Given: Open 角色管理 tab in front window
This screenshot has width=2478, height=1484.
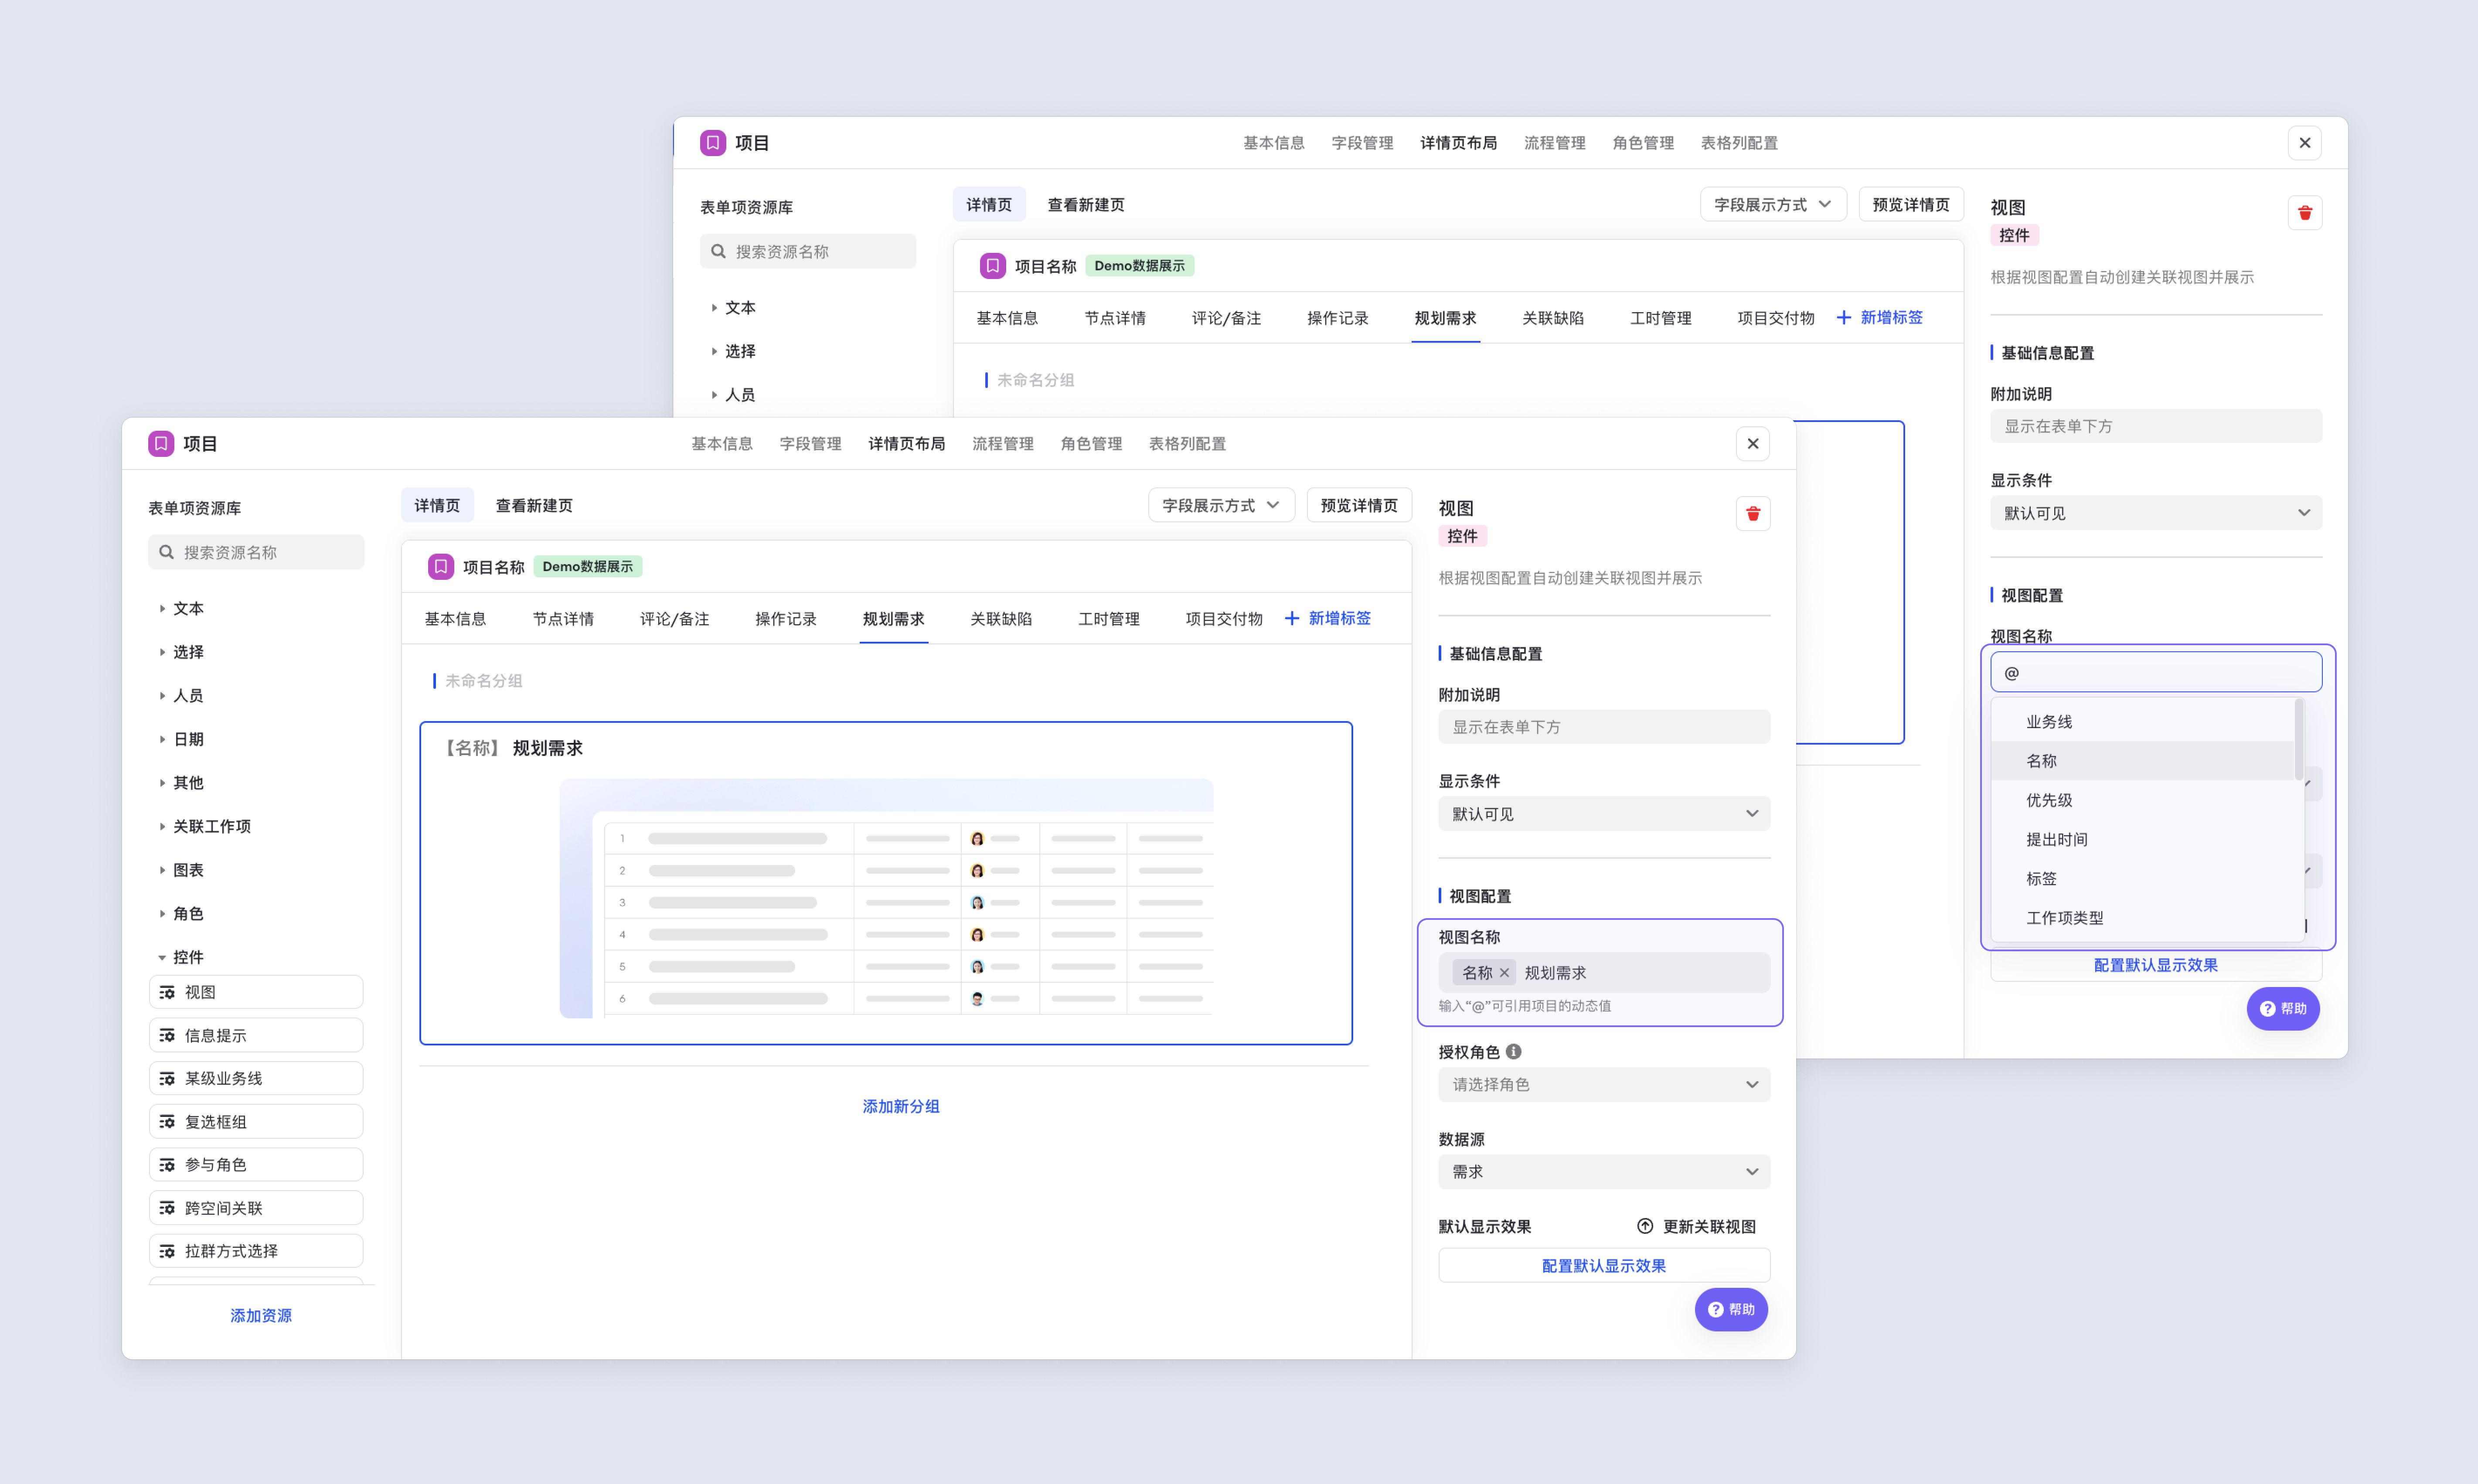Looking at the screenshot, I should click(1091, 444).
